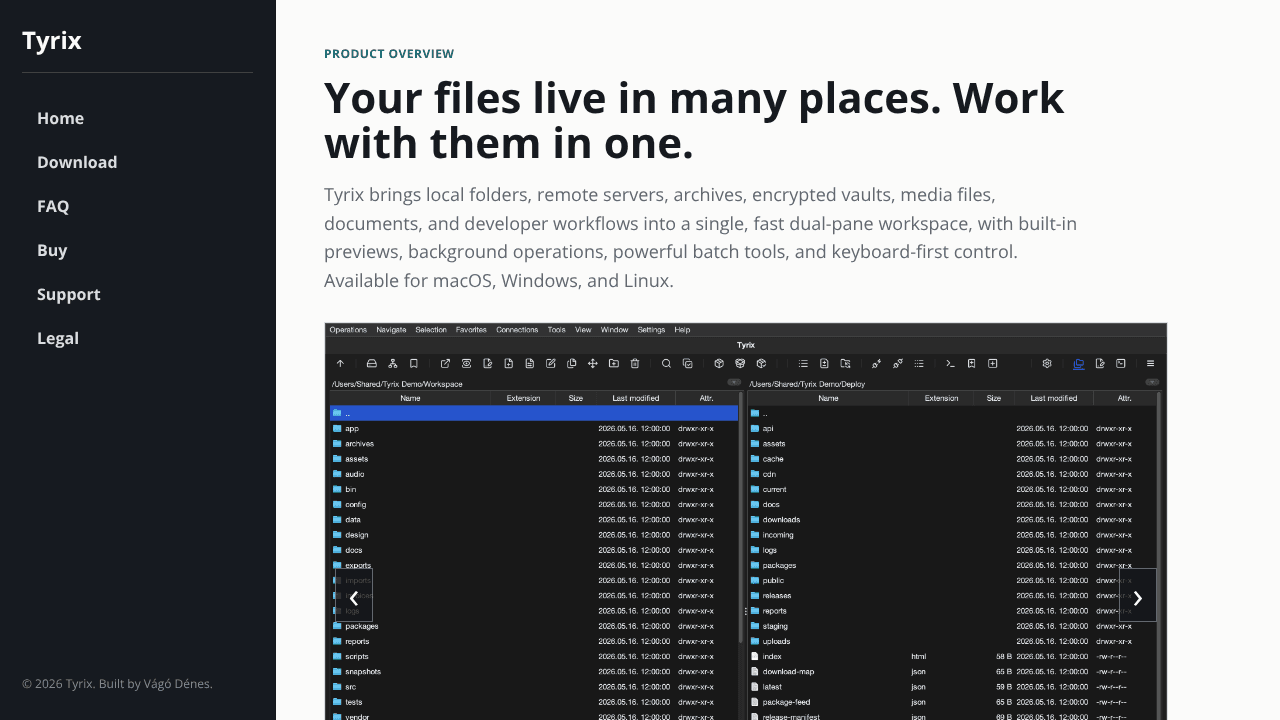1280x720 pixels.
Task: Select the 'package-feed' json file in right pane
Action: pos(952,702)
